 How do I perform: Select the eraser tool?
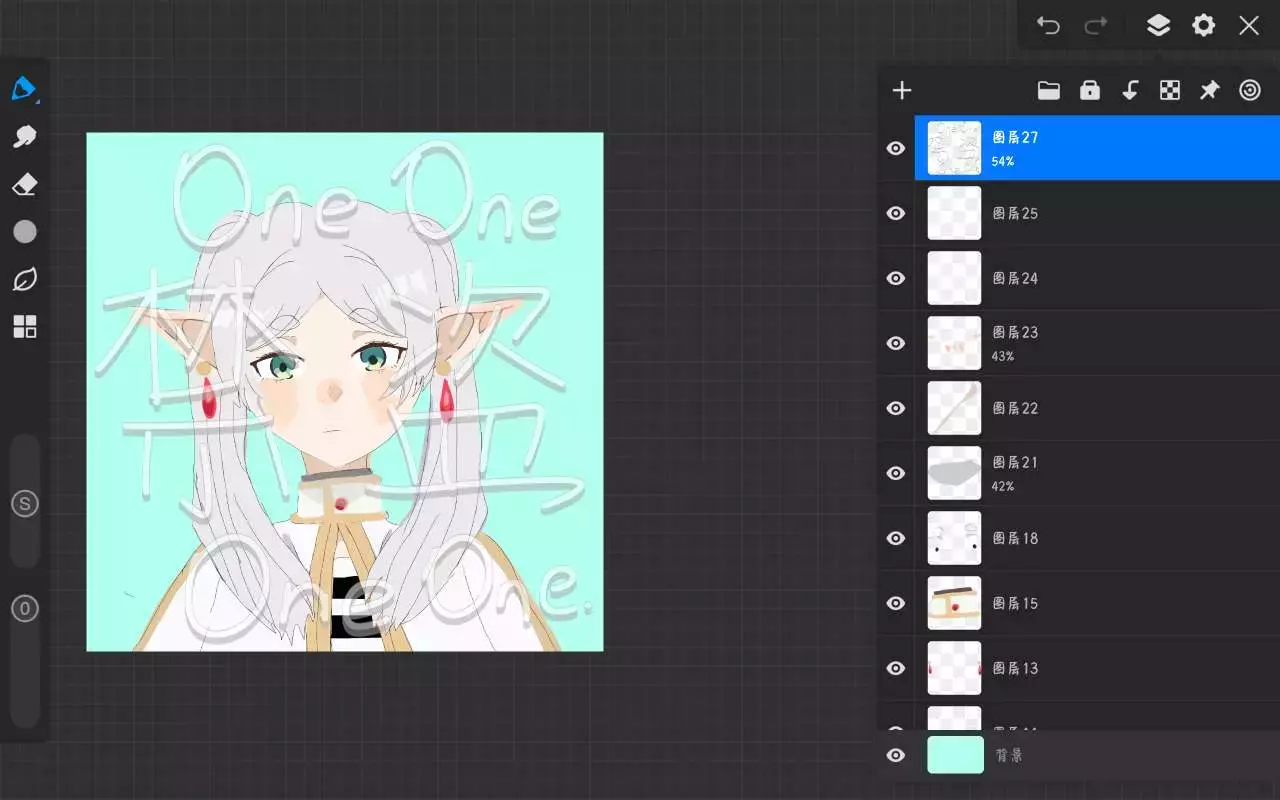[x=24, y=185]
